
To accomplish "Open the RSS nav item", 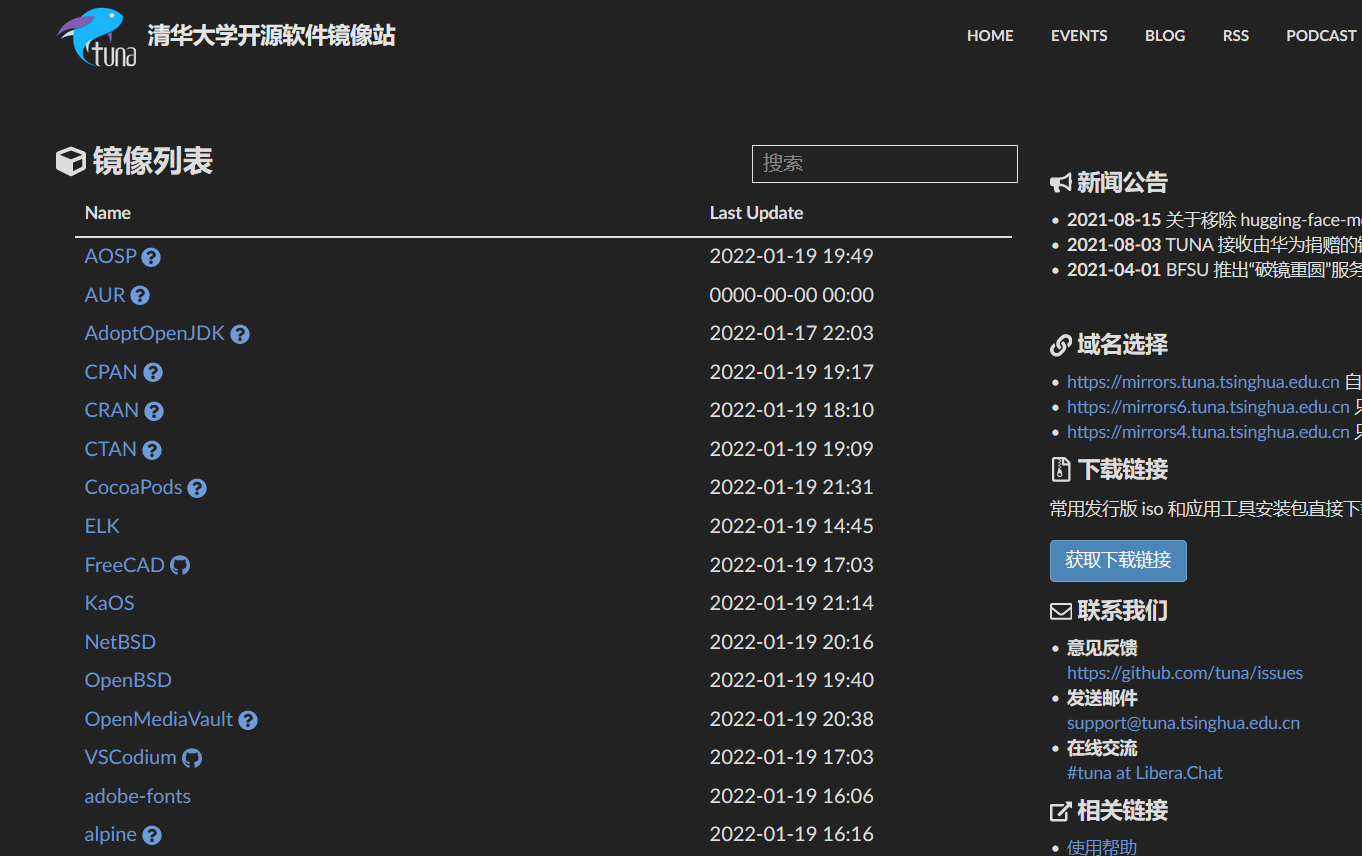I will tap(1236, 36).
